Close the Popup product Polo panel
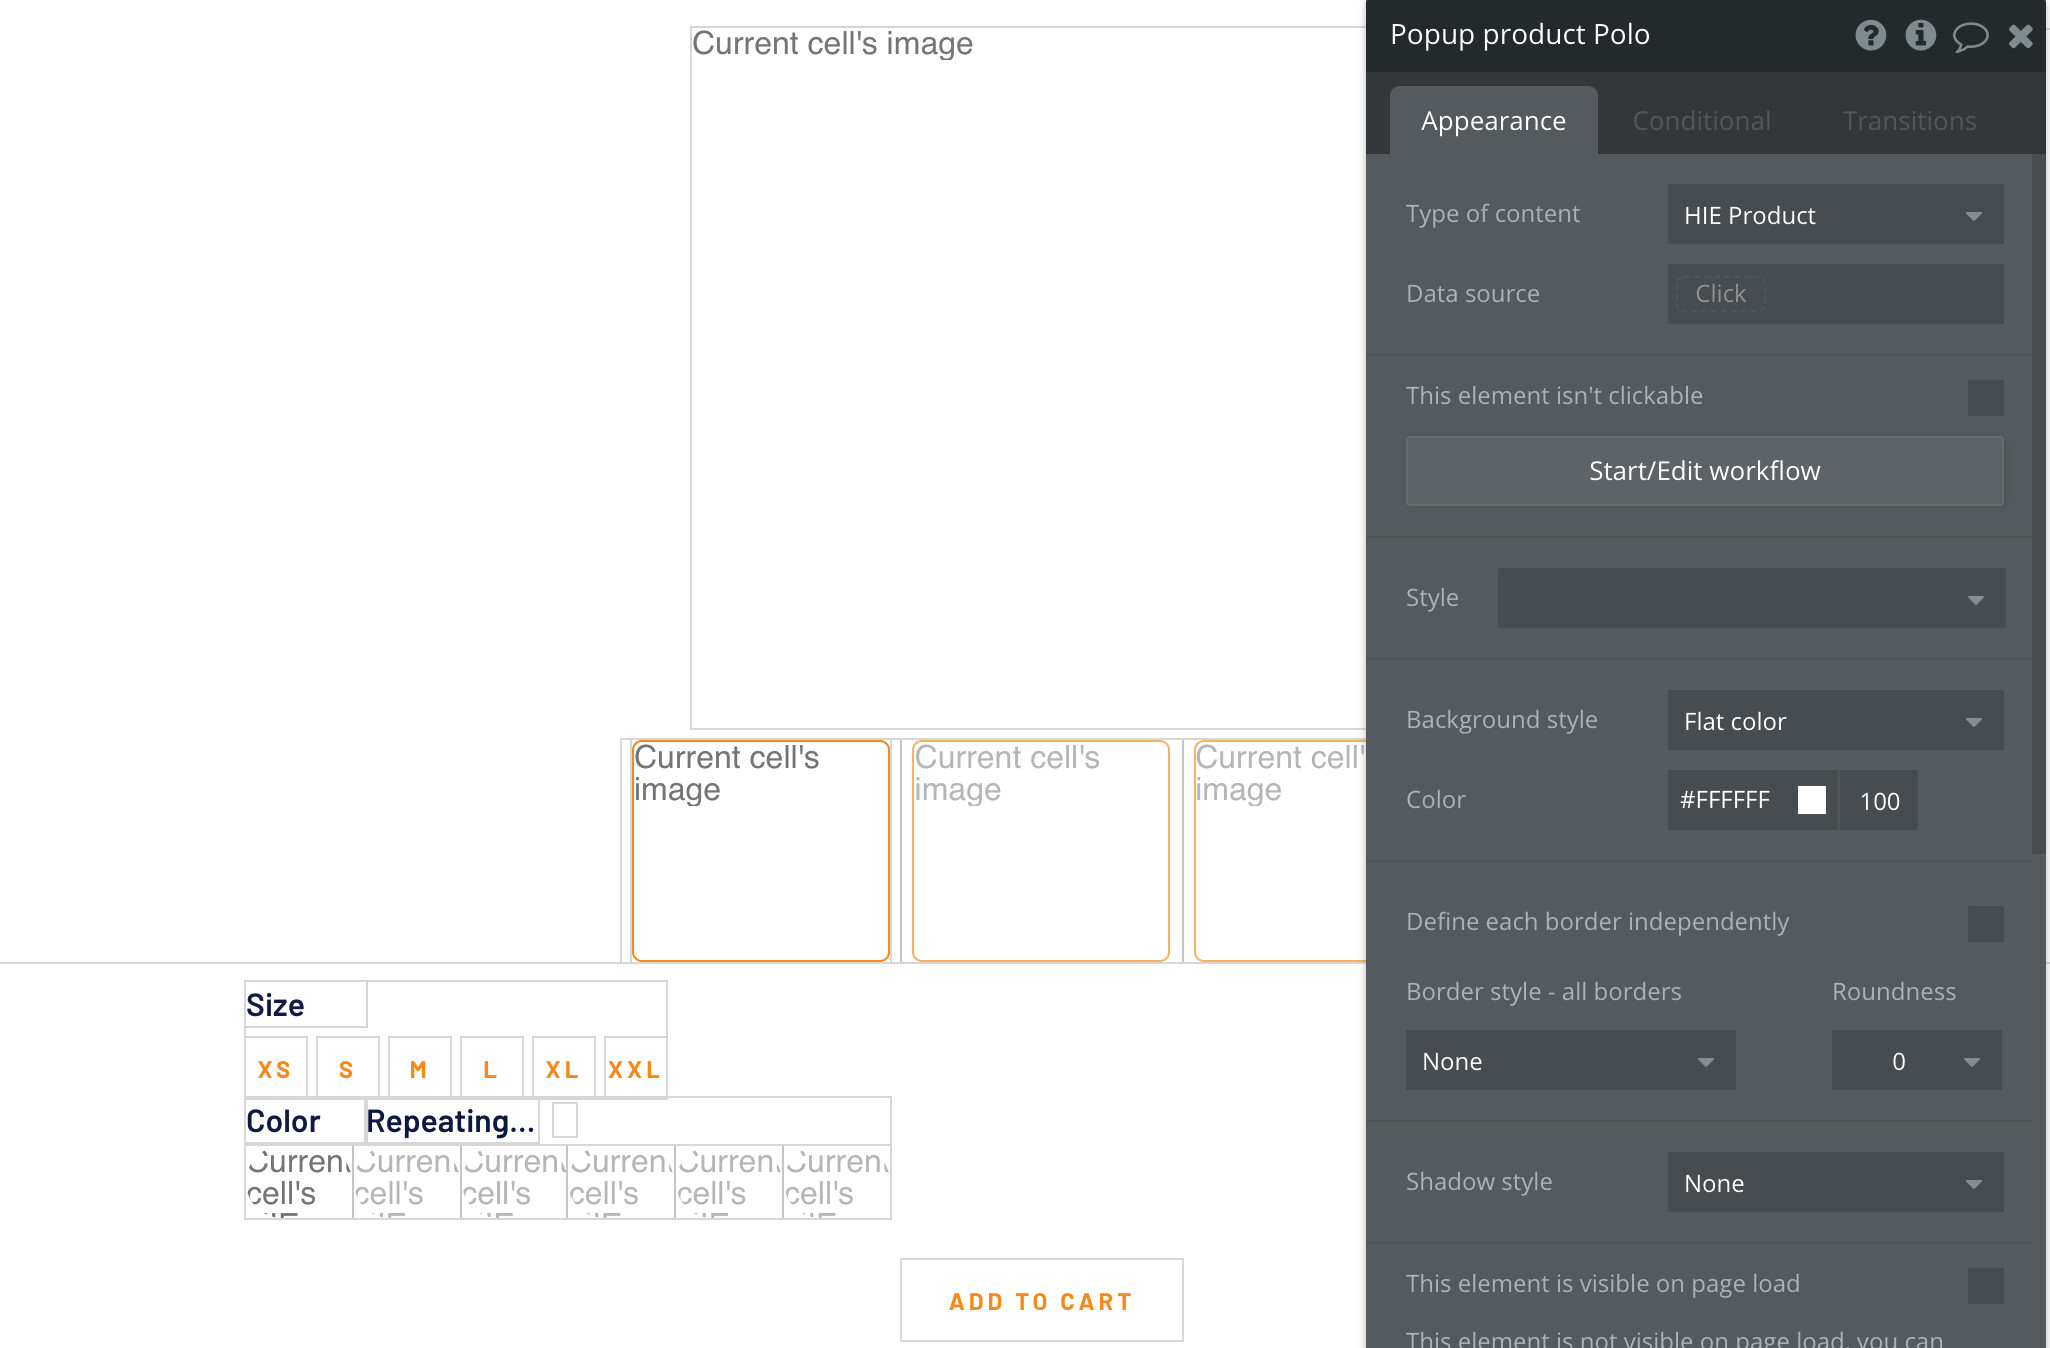The width and height of the screenshot is (2050, 1348). coord(2020,37)
